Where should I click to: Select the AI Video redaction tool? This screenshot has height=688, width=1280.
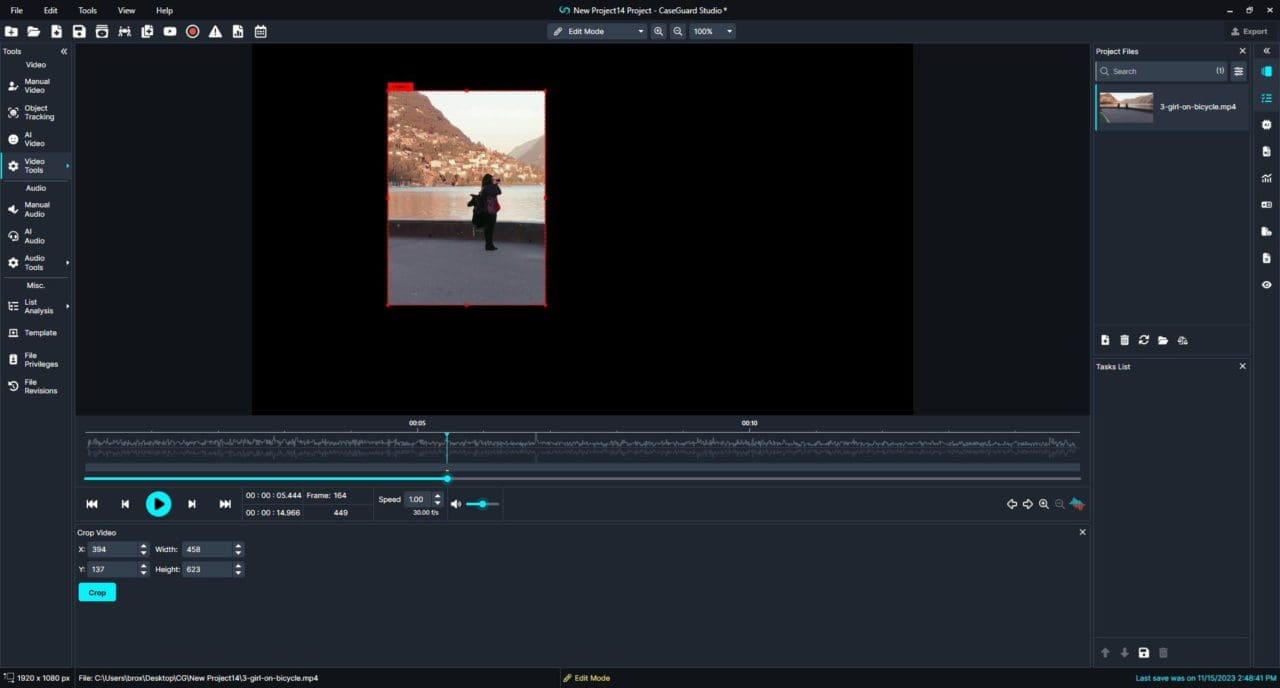coord(36,138)
